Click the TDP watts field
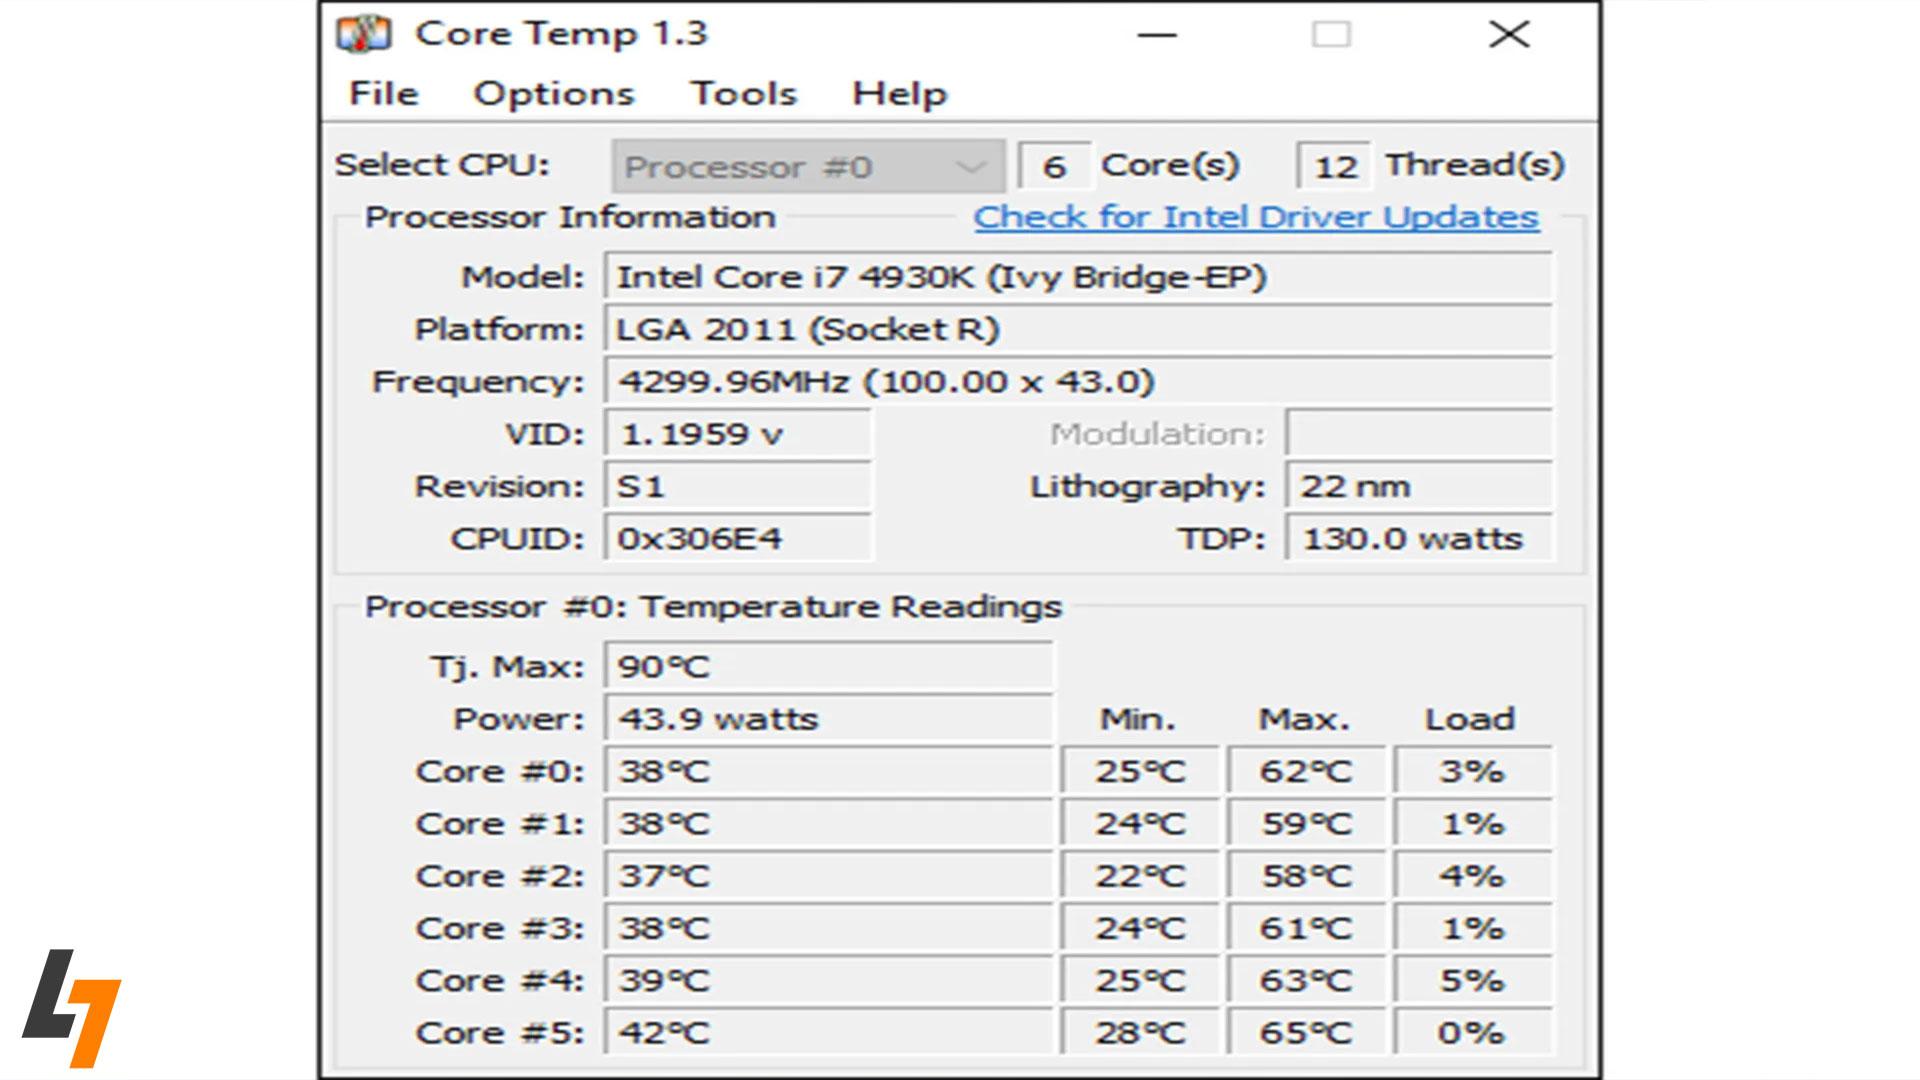 (x=1417, y=538)
